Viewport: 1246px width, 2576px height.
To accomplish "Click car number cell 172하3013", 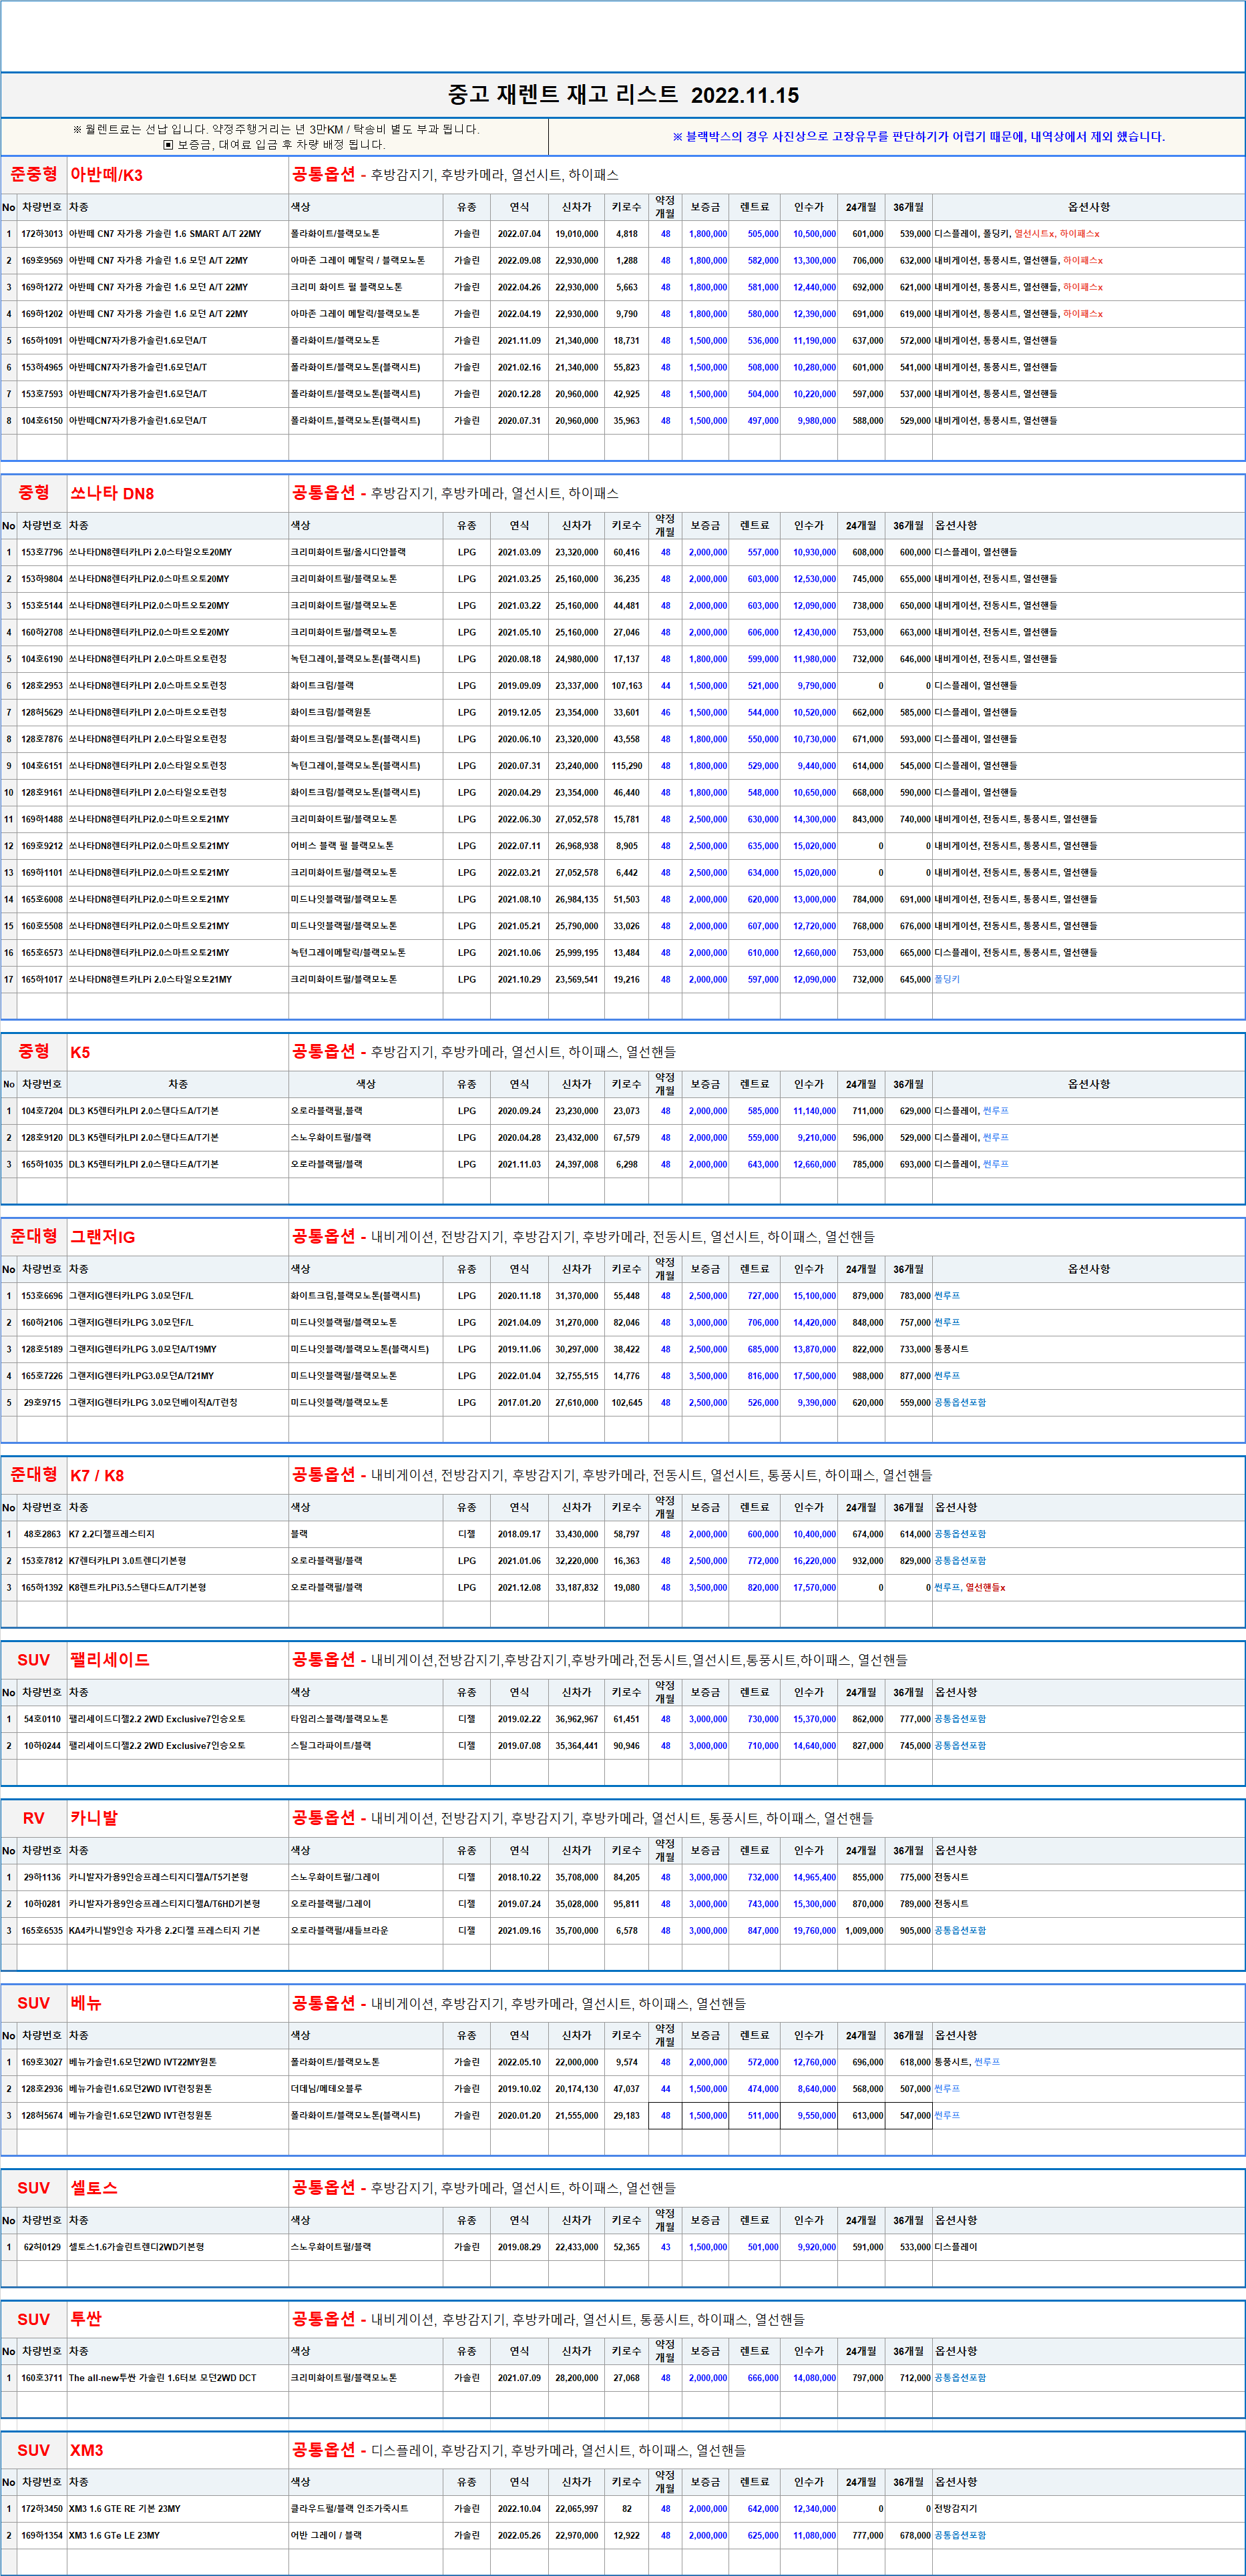I will tap(42, 234).
